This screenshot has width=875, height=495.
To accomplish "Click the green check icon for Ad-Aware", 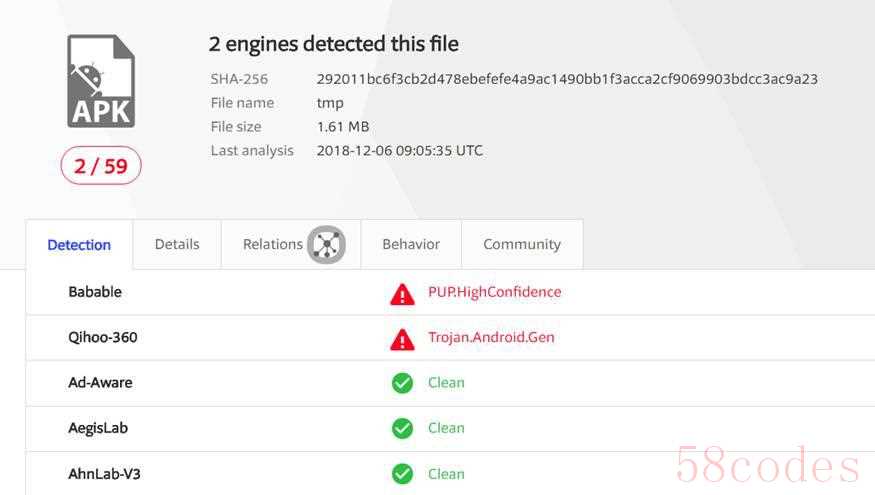I will point(402,383).
